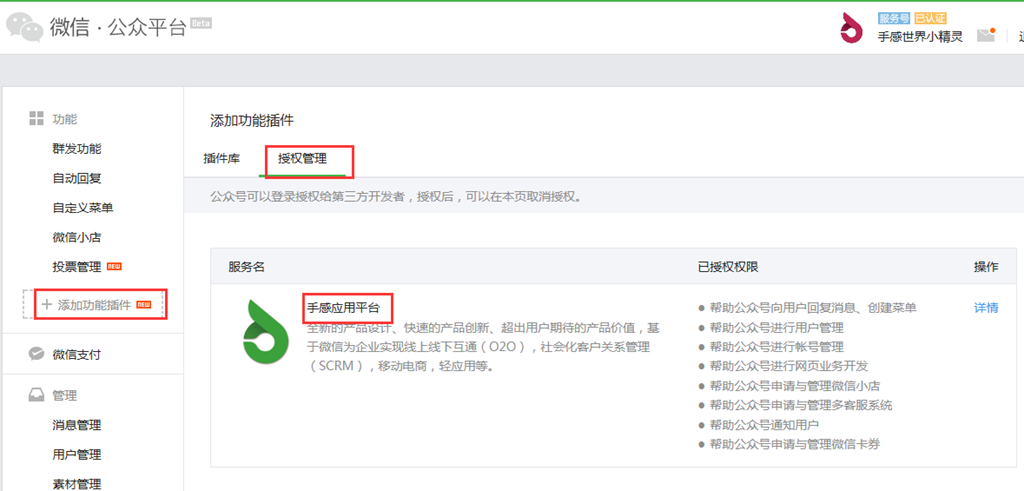1024x491 pixels.
Task: Open the 手感应用平台 service name
Action: (344, 308)
